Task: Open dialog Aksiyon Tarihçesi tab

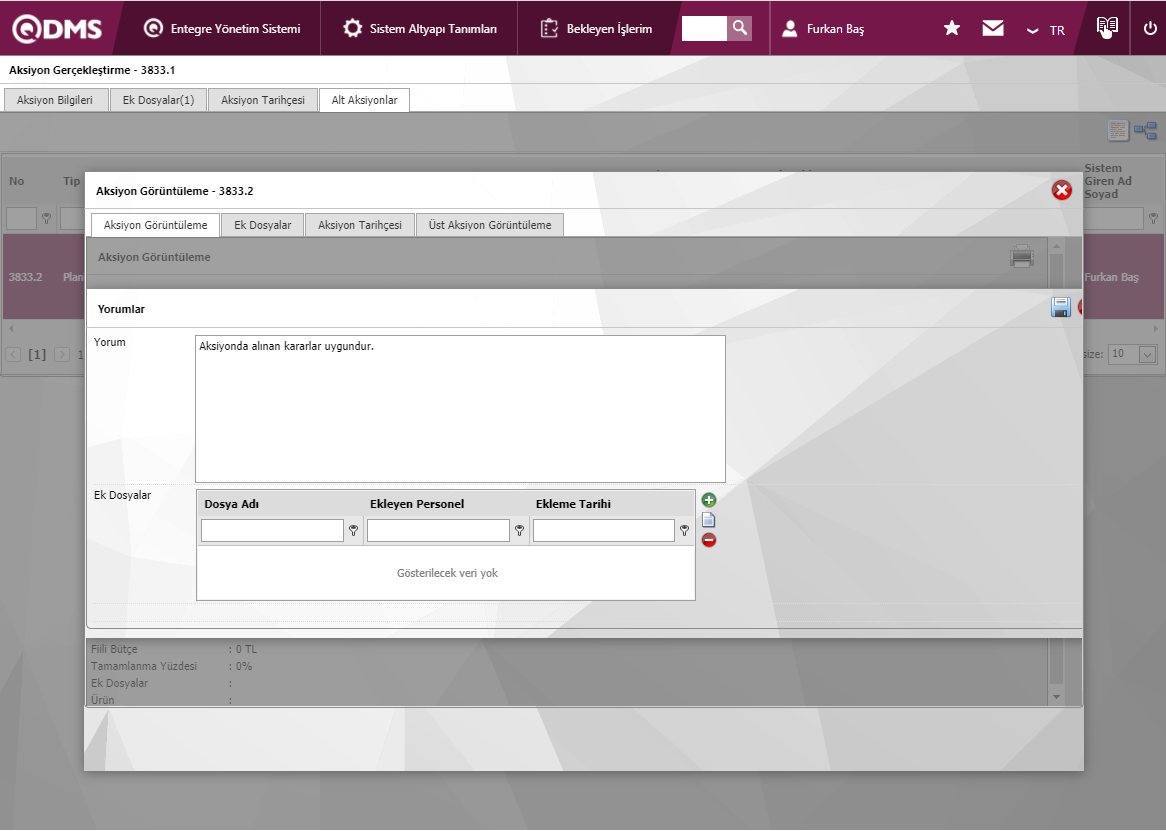Action: point(360,224)
